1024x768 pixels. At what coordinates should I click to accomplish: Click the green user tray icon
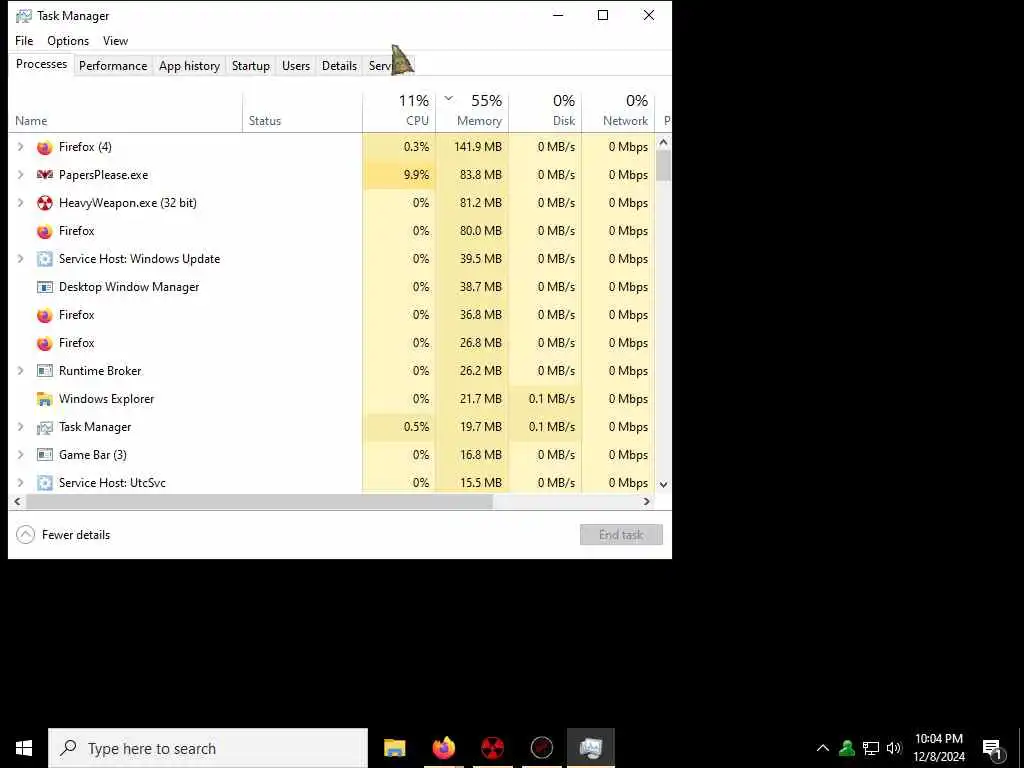(847, 748)
